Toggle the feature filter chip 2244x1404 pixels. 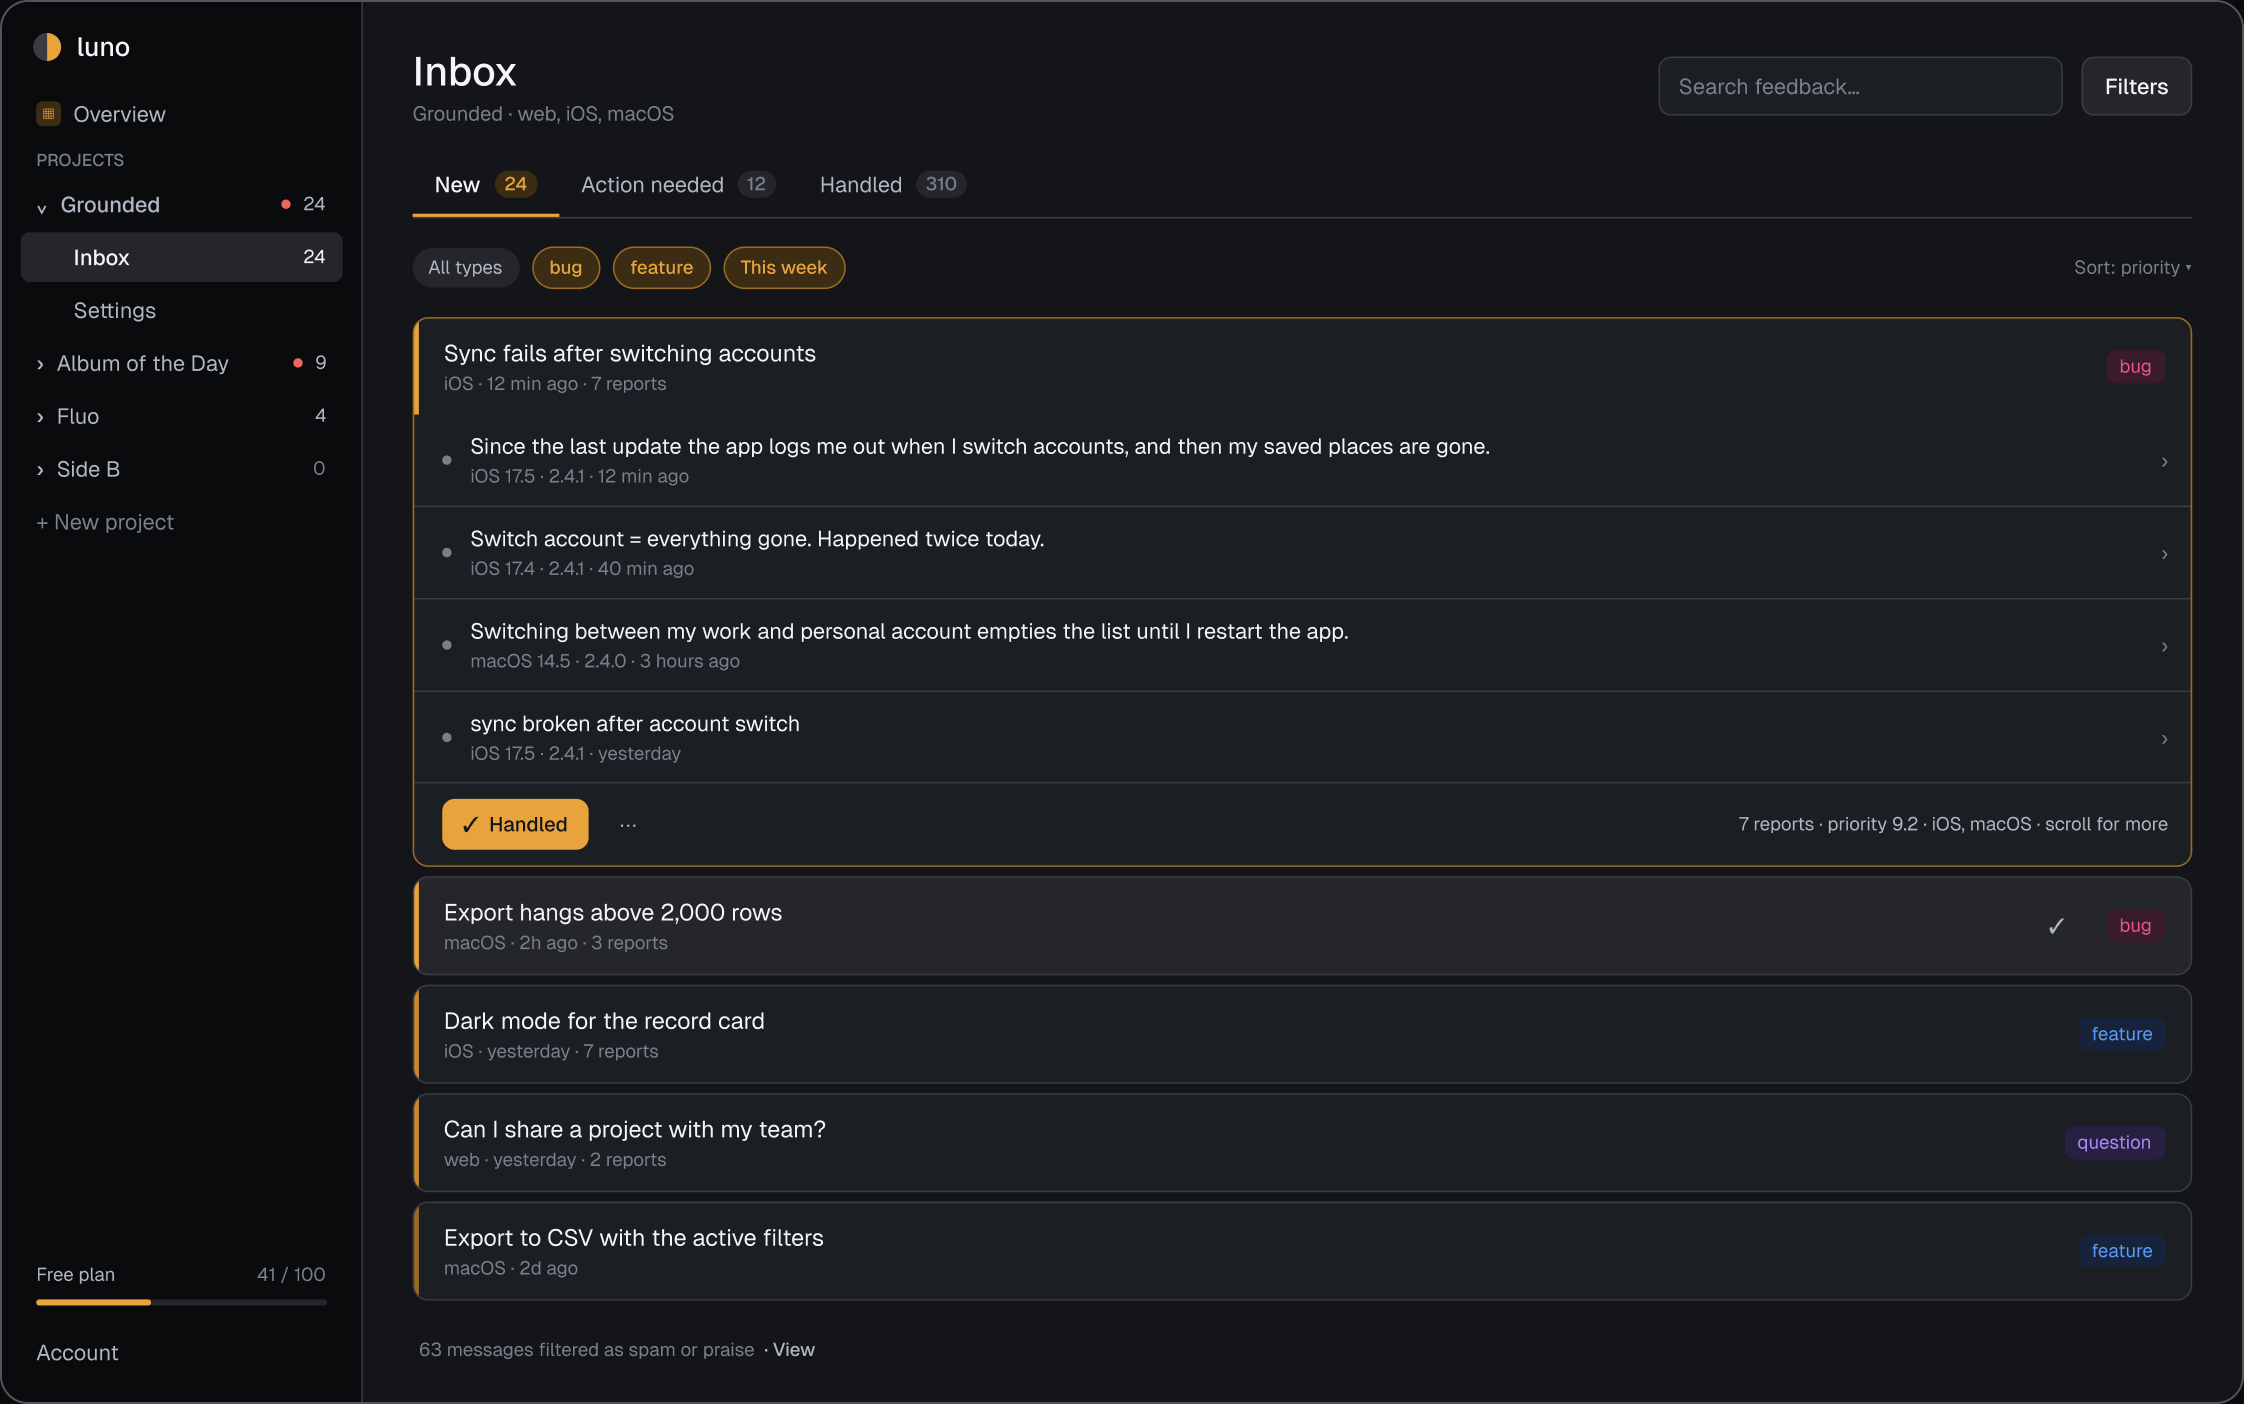[x=661, y=268]
